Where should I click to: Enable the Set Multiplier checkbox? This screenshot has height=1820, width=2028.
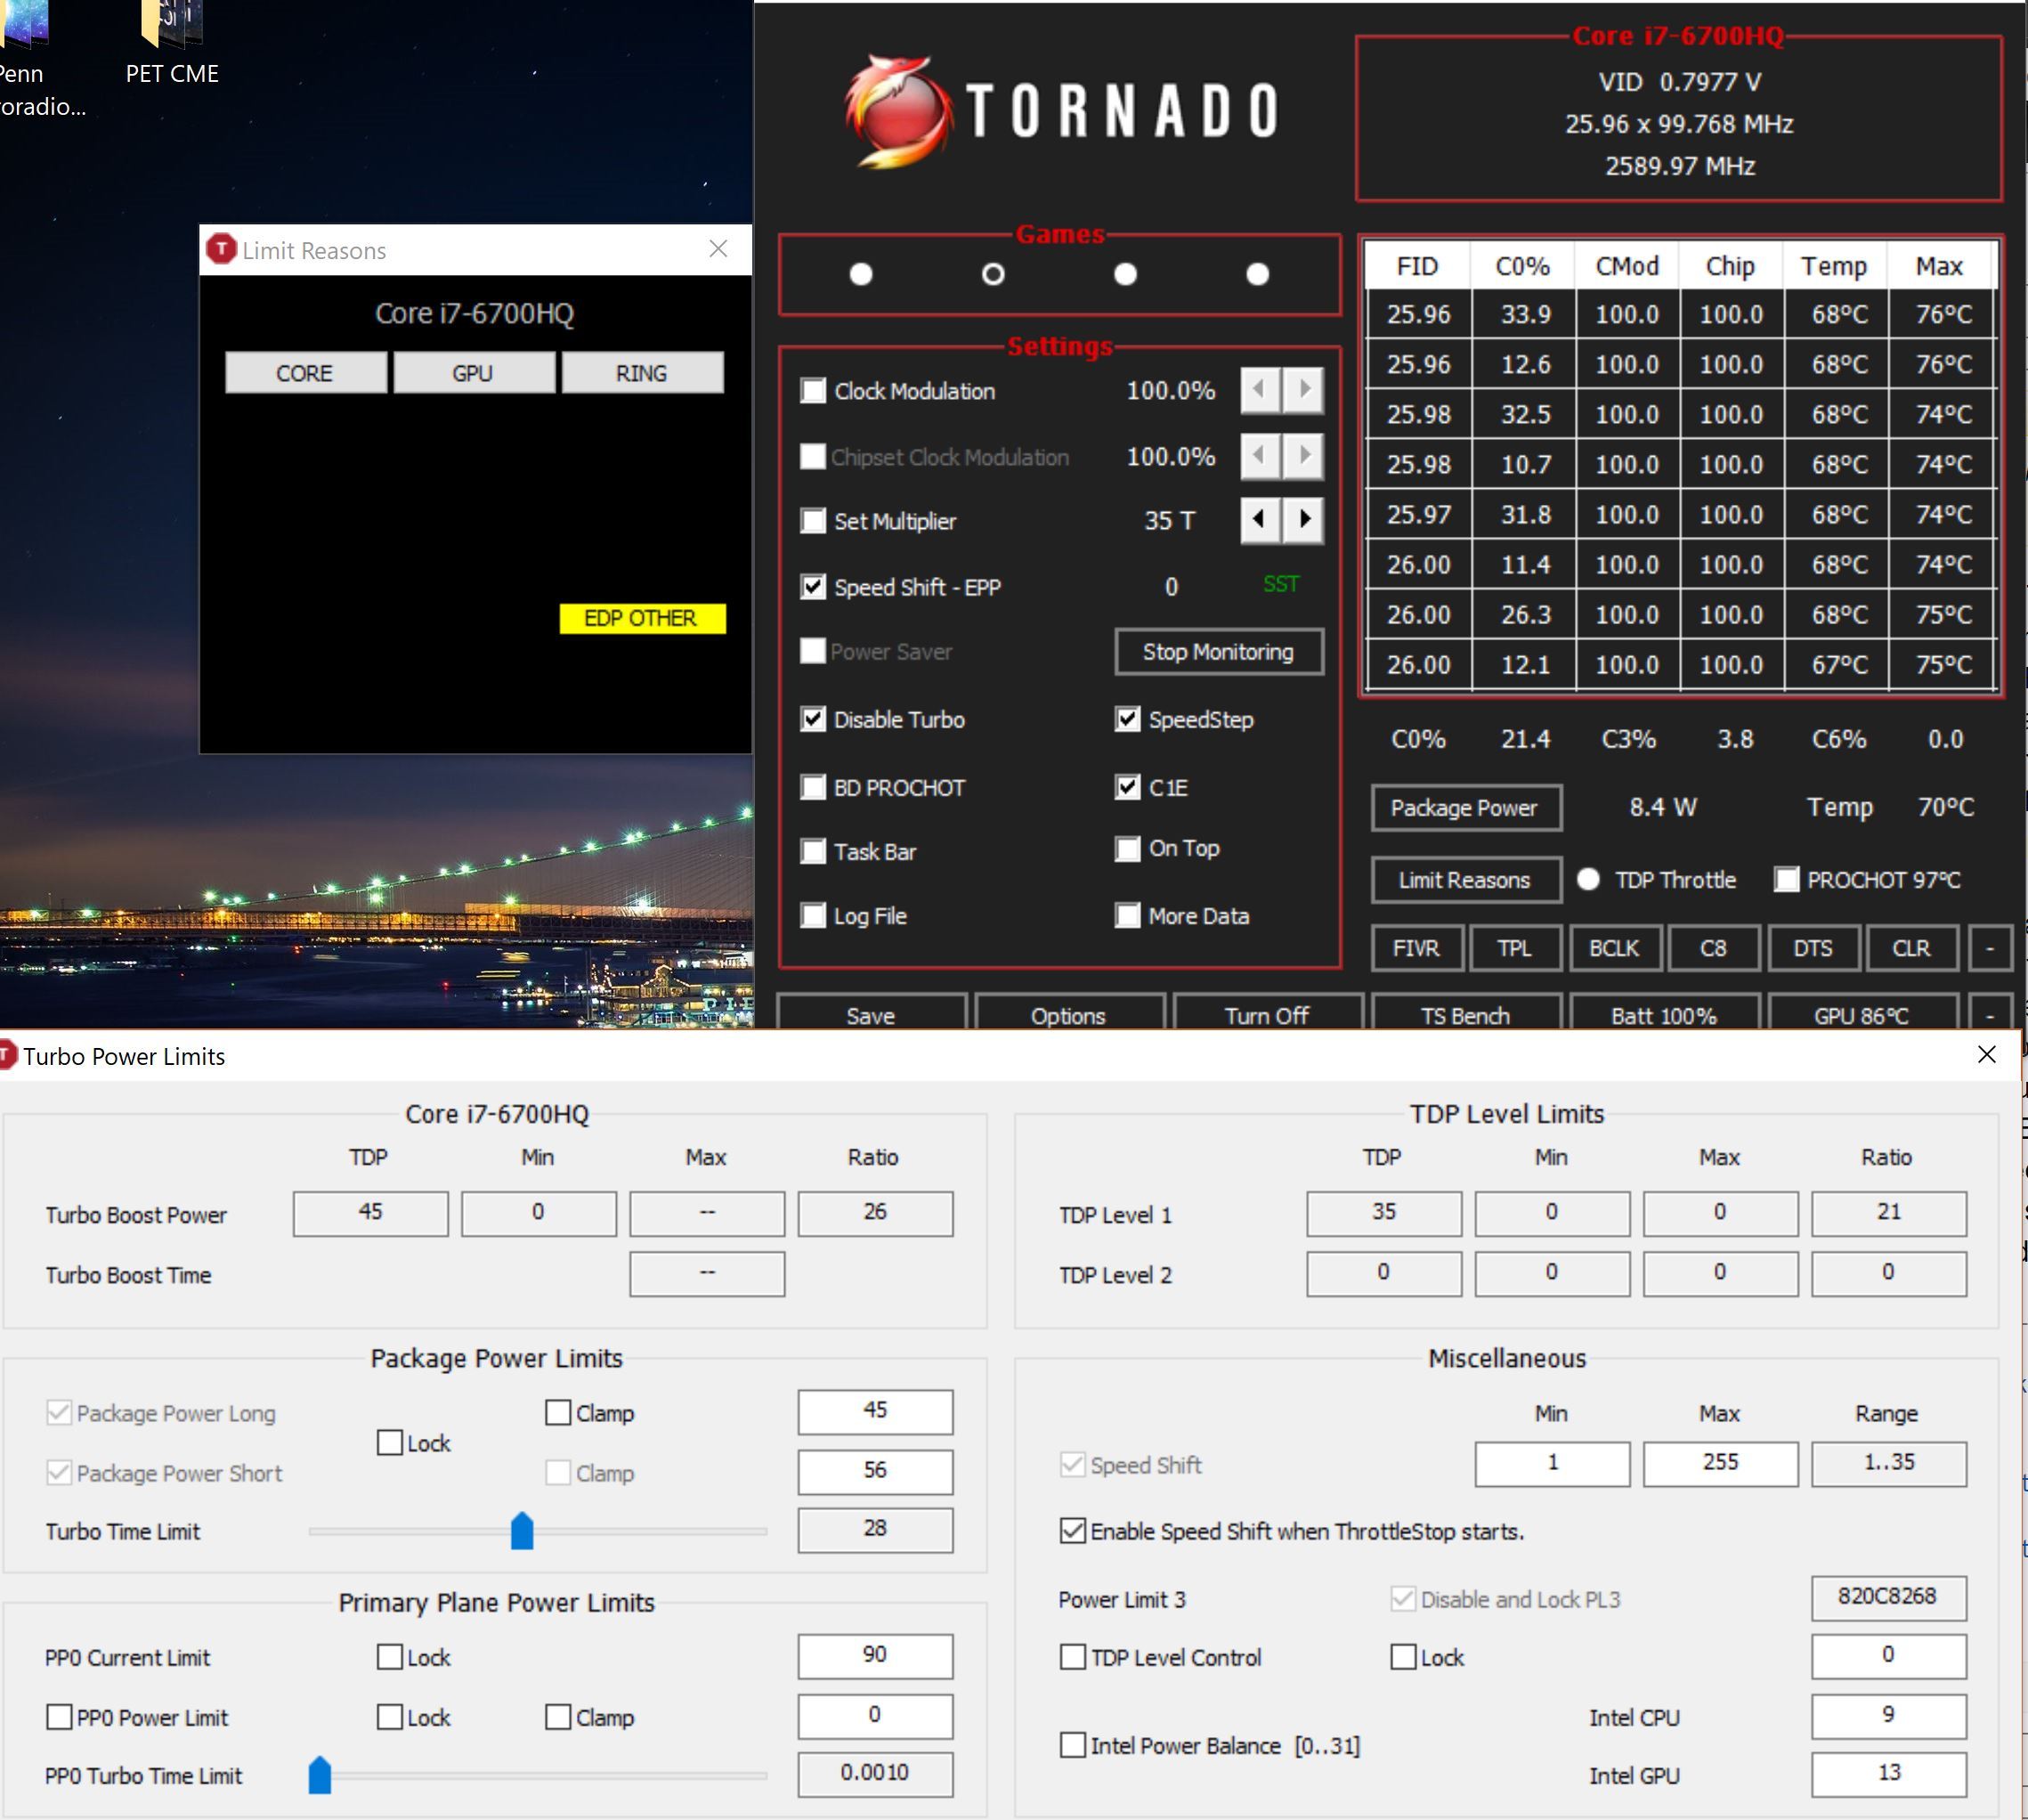point(814,521)
